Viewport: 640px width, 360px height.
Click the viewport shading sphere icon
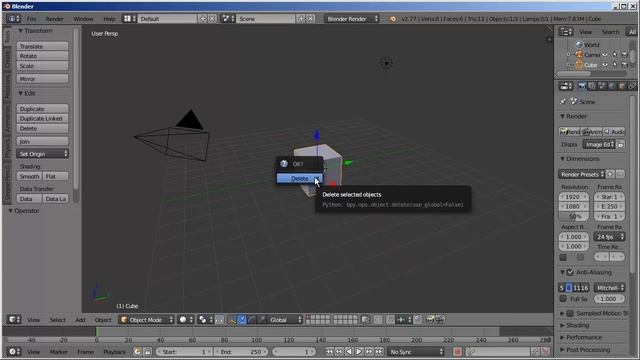pos(186,320)
